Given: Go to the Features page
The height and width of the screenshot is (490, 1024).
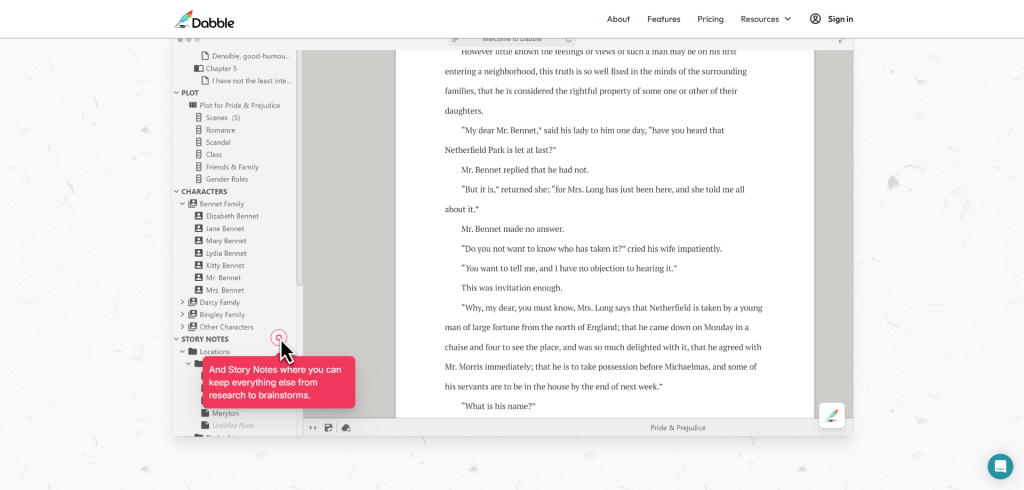Looking at the screenshot, I should pos(663,19).
